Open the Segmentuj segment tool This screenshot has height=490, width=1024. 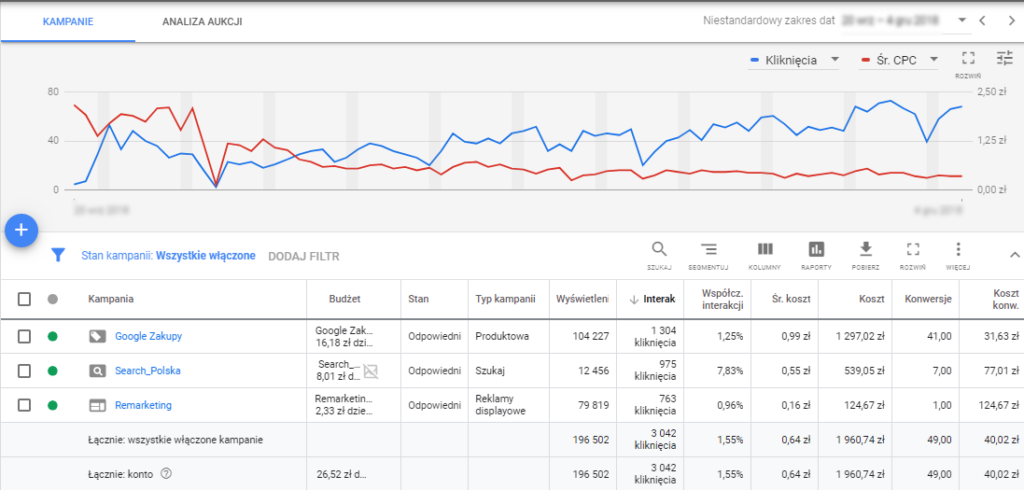pyautogui.click(x=709, y=255)
